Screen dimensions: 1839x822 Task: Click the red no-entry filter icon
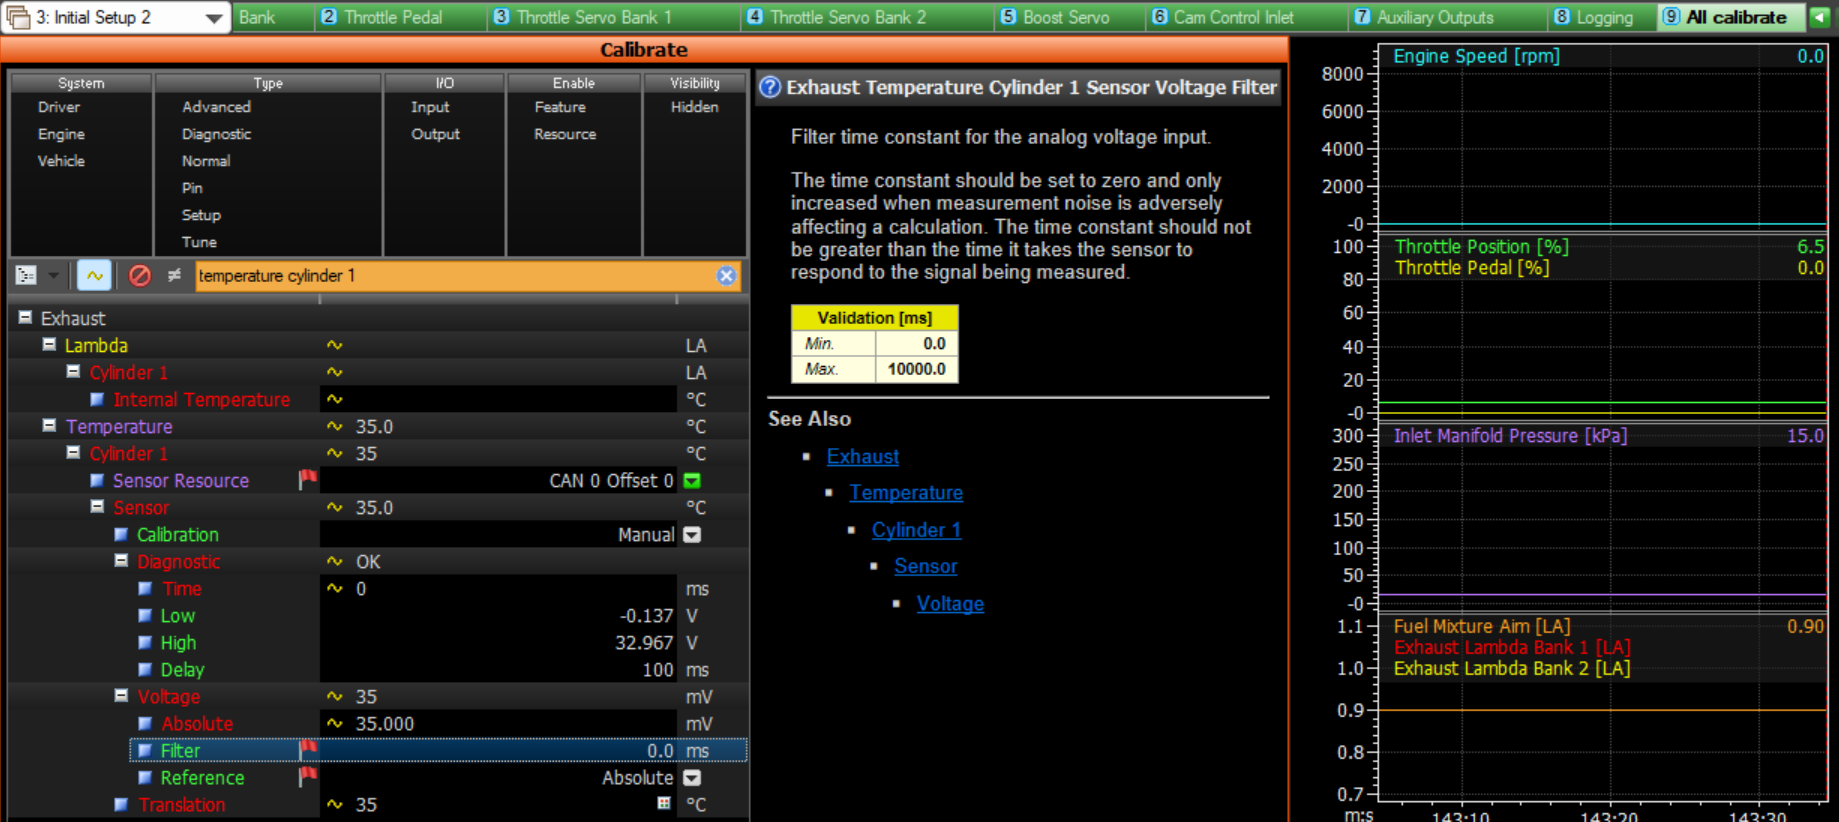[x=140, y=275]
